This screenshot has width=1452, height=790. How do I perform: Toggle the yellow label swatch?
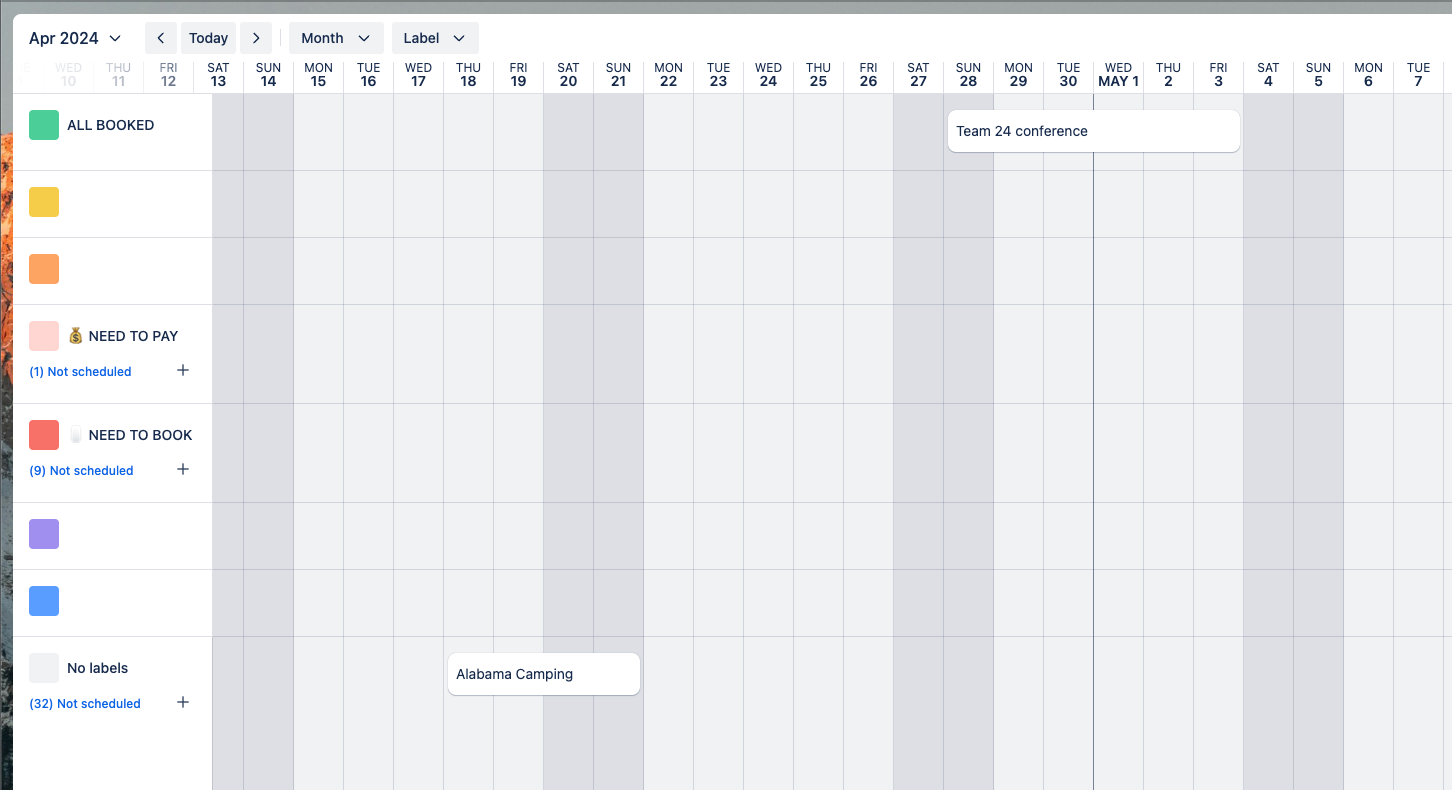click(43, 201)
